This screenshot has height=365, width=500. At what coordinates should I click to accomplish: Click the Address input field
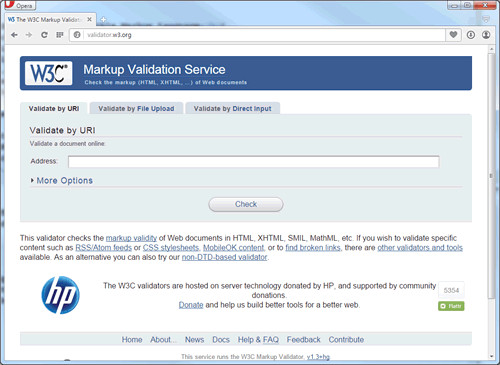254,162
